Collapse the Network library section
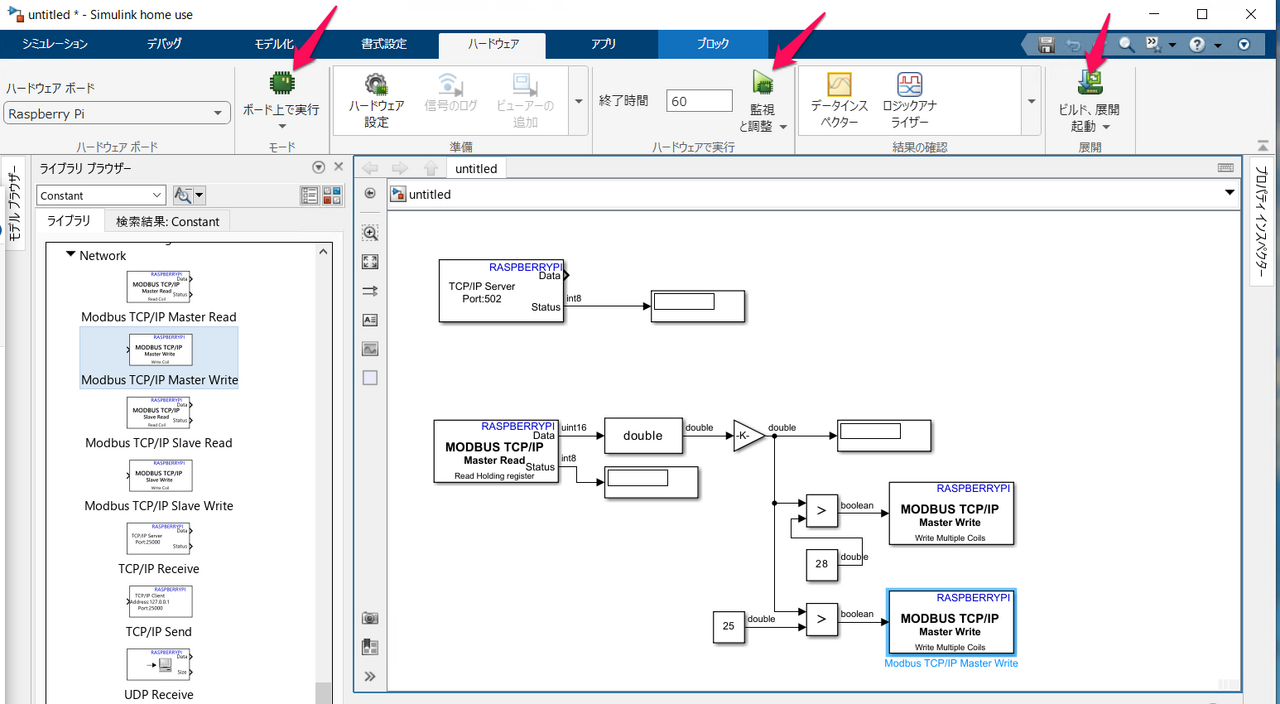Viewport: 1280px width, 704px height. [71, 255]
